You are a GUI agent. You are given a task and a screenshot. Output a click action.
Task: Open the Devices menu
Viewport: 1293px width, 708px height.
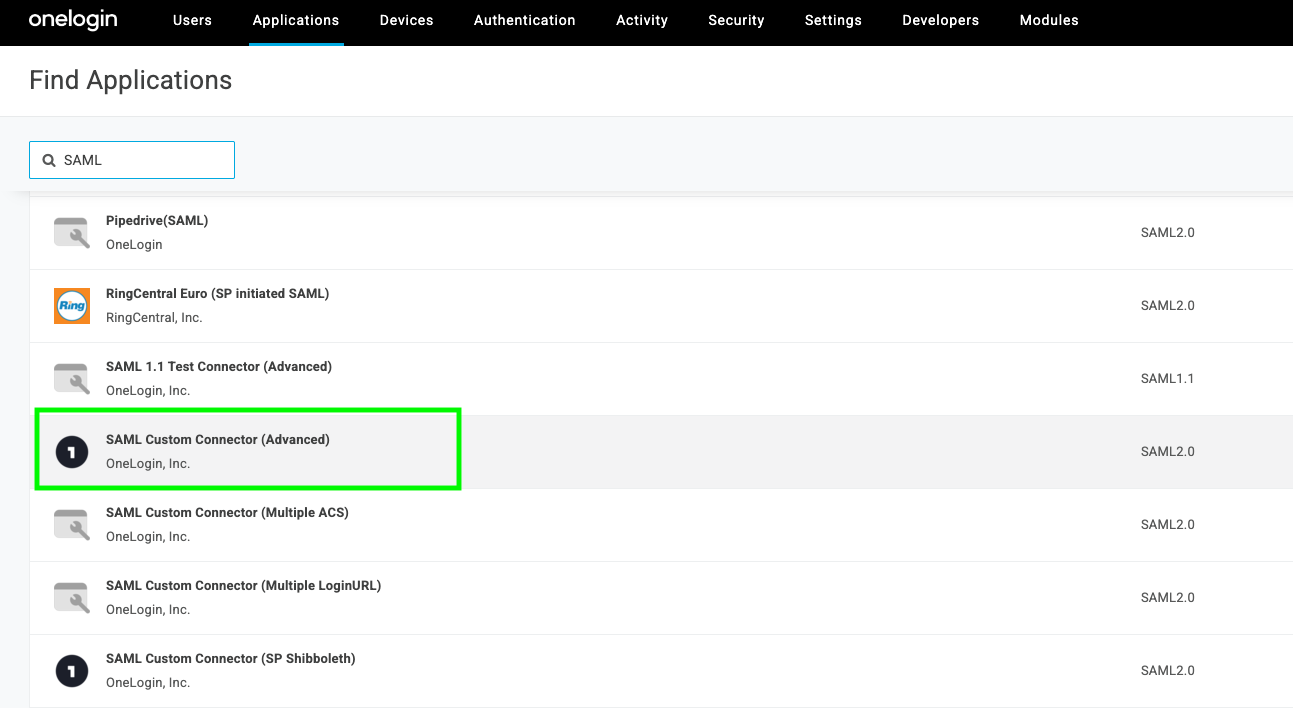click(x=406, y=20)
